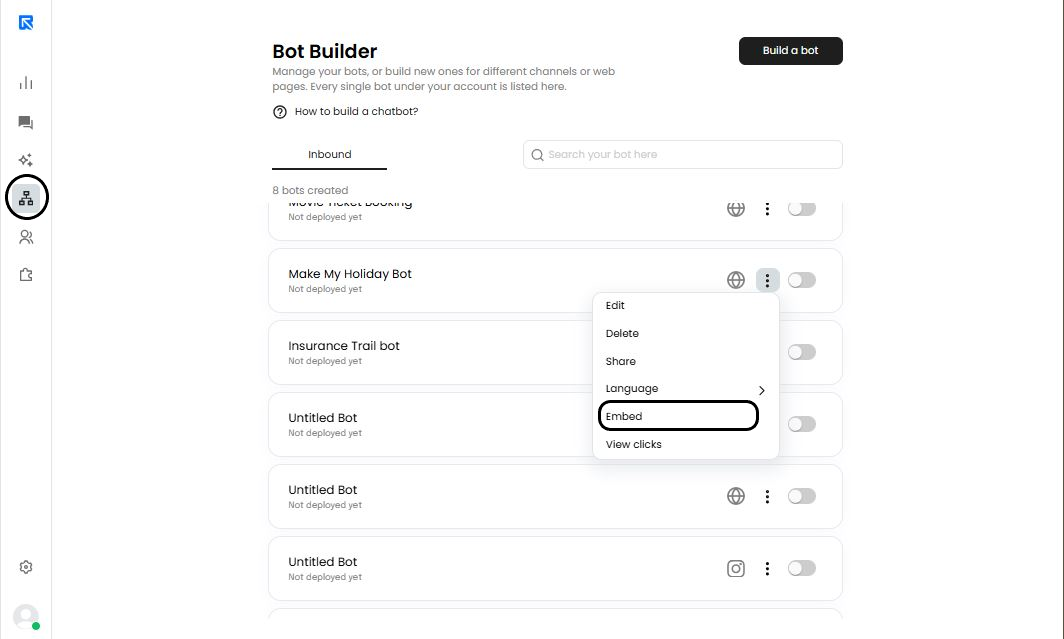The height and width of the screenshot is (639, 1064).
Task: Choose Delete in the bot options menu
Action: point(622,333)
